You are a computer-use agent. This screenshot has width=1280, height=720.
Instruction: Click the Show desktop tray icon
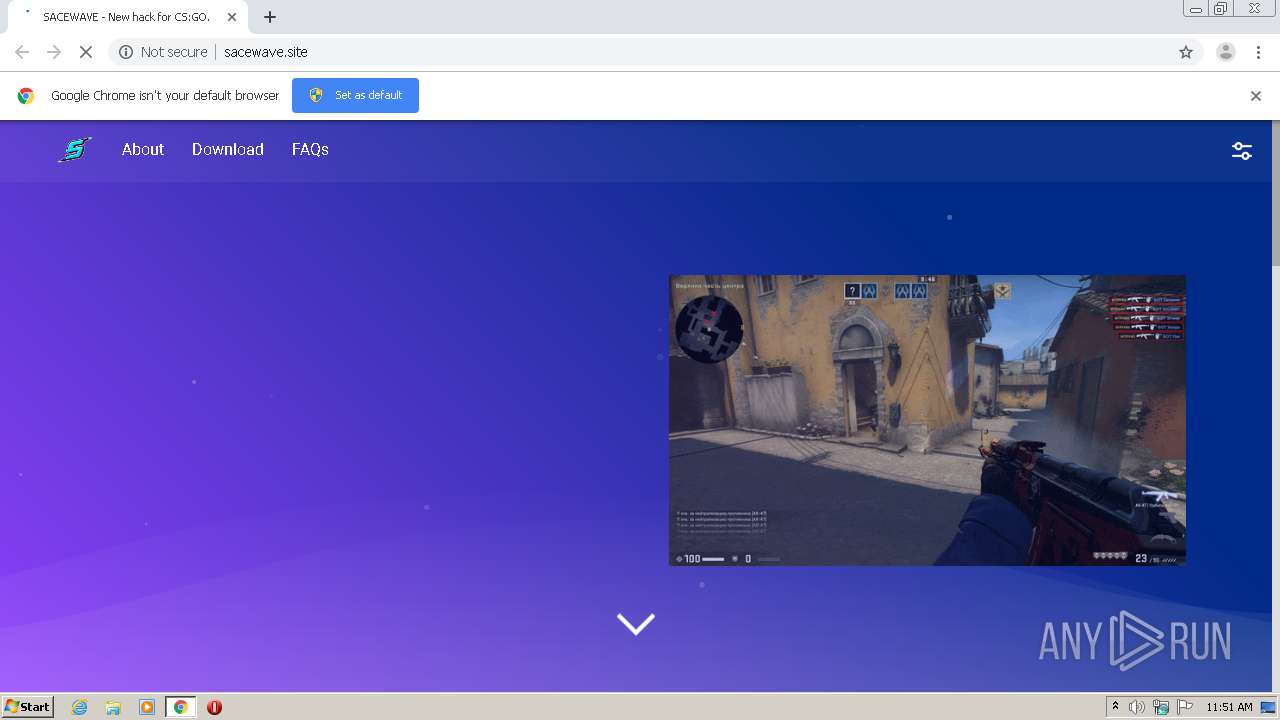tap(1269, 707)
